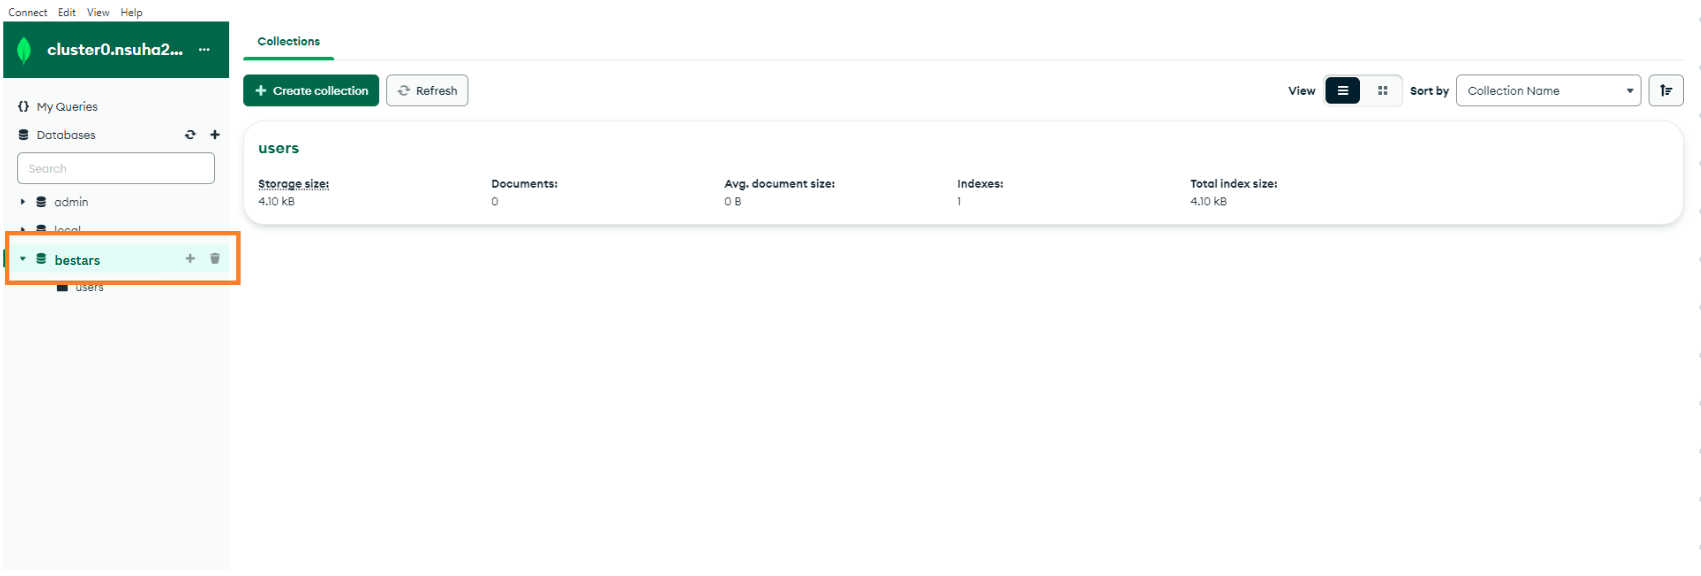Switch to grid view
The image size is (1701, 576).
tap(1382, 91)
